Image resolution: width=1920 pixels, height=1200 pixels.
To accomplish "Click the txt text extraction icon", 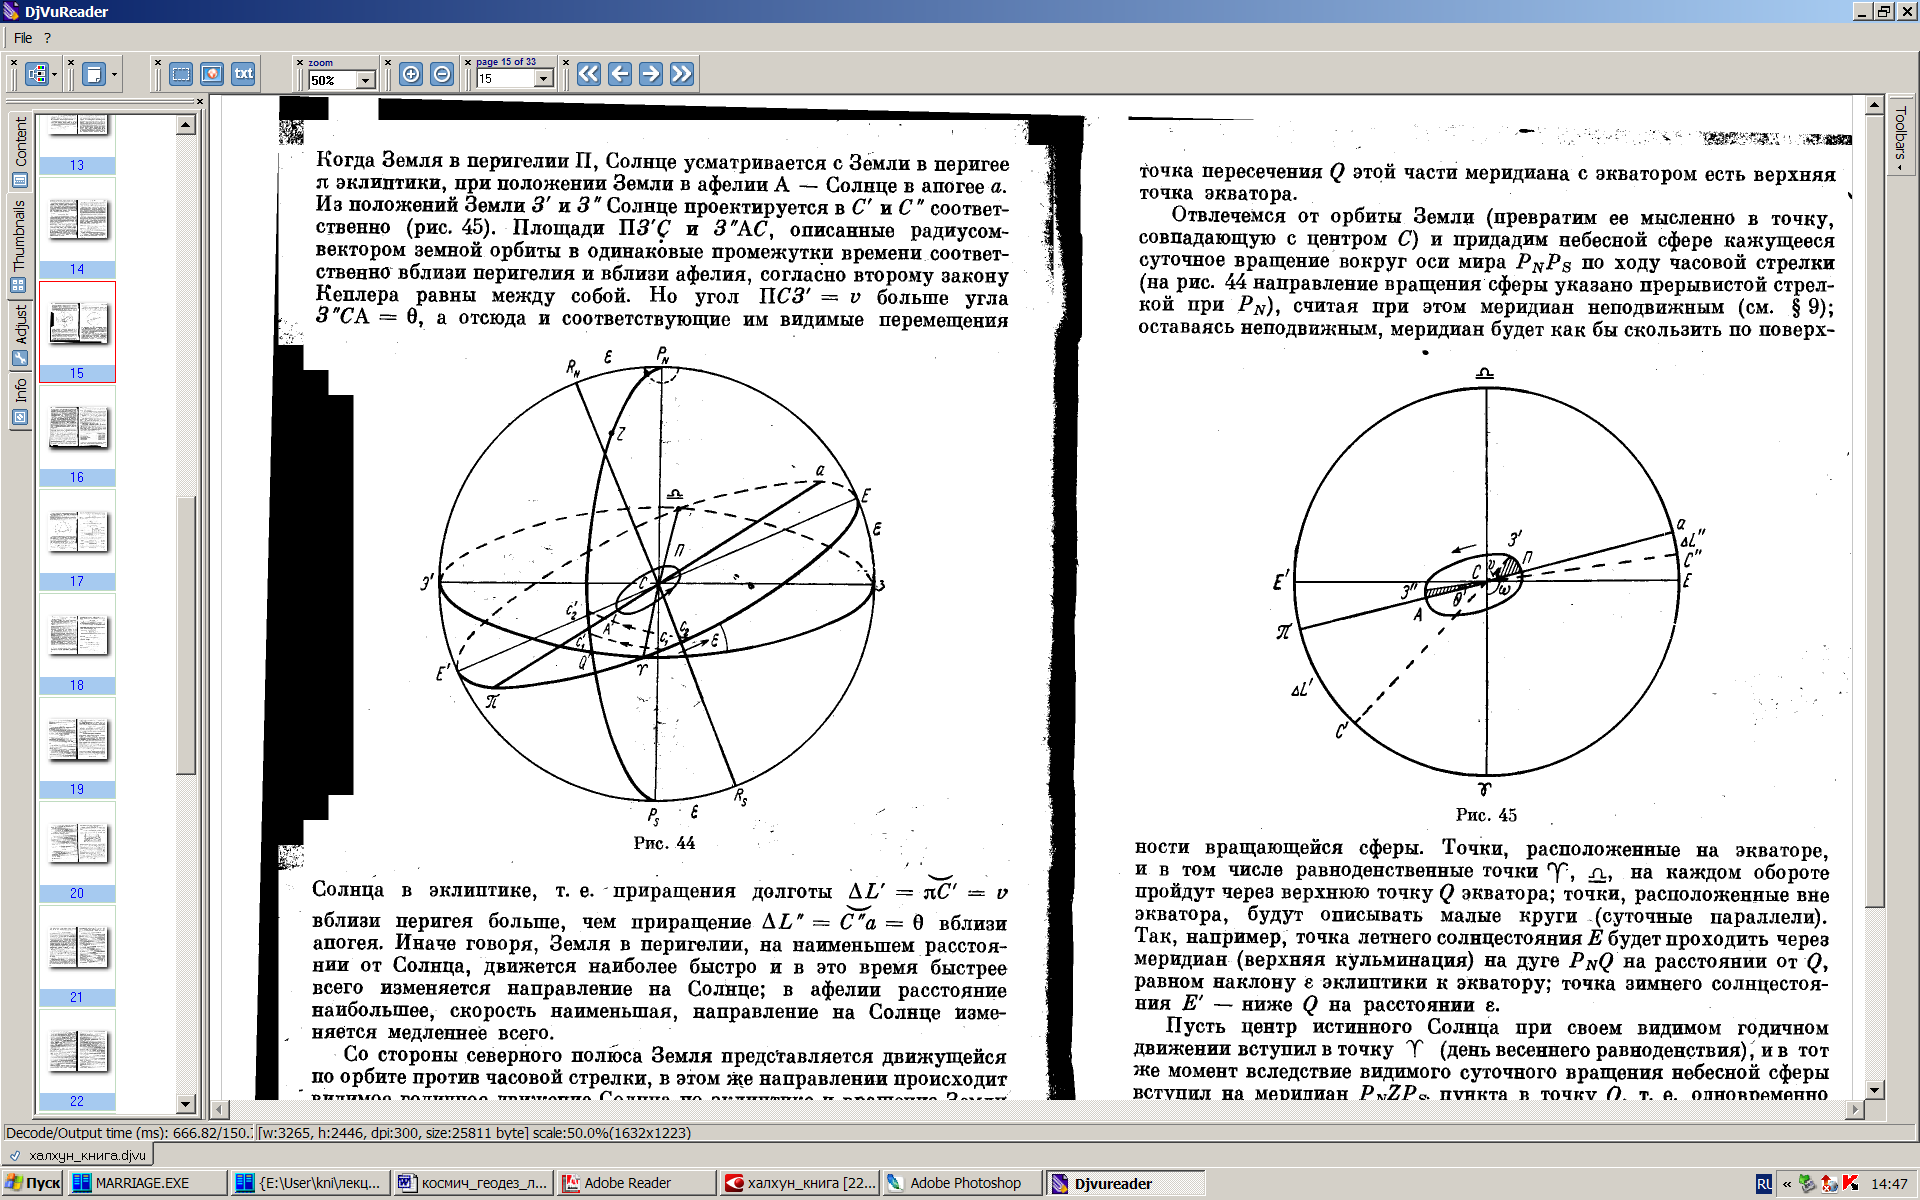I will (243, 74).
